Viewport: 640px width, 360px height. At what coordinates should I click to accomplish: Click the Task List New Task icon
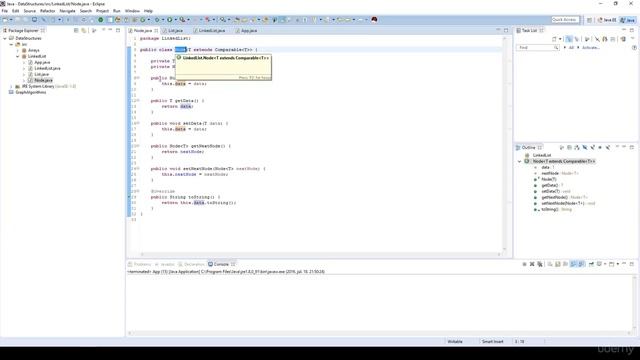pos(554,39)
